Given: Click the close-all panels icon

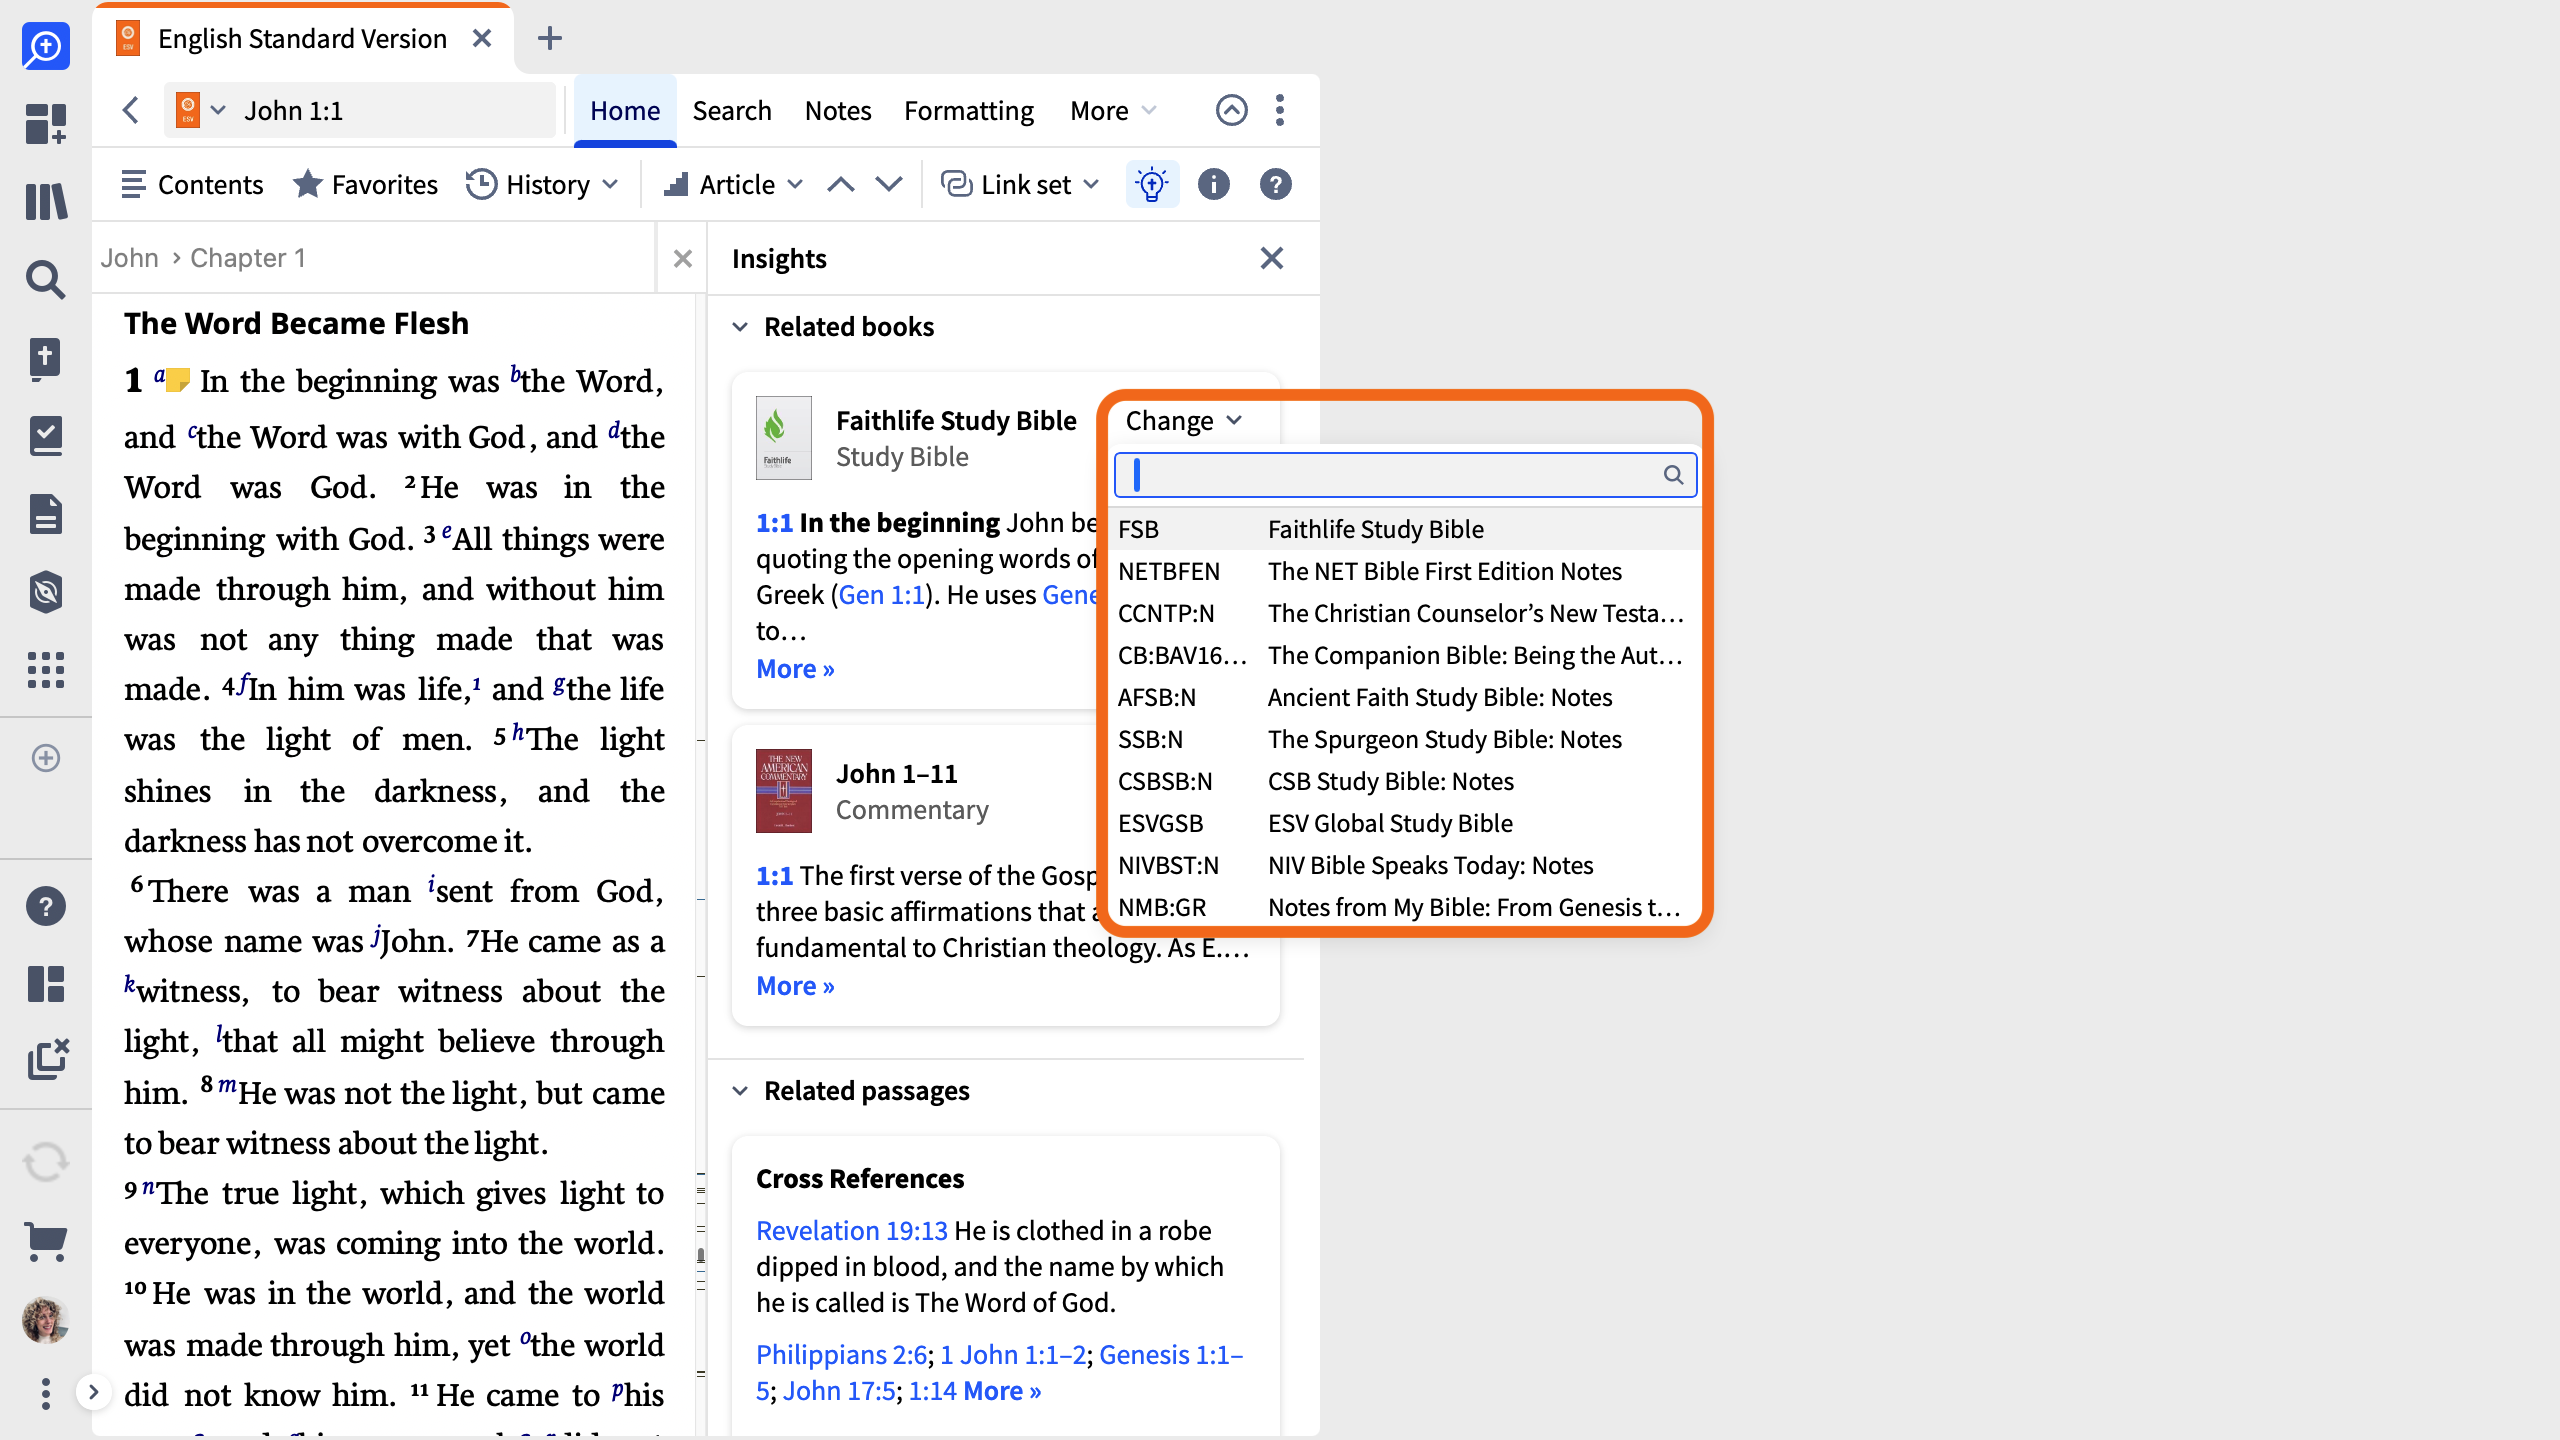Looking at the screenshot, I should (48, 1059).
